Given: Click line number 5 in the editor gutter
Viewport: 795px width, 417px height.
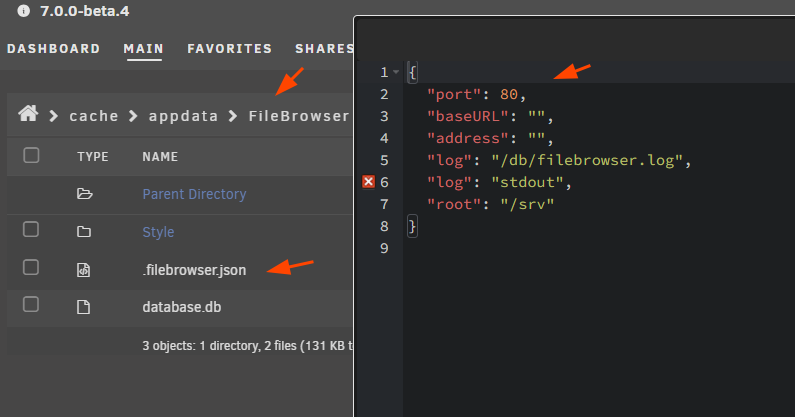Looking at the screenshot, I should [x=384, y=160].
